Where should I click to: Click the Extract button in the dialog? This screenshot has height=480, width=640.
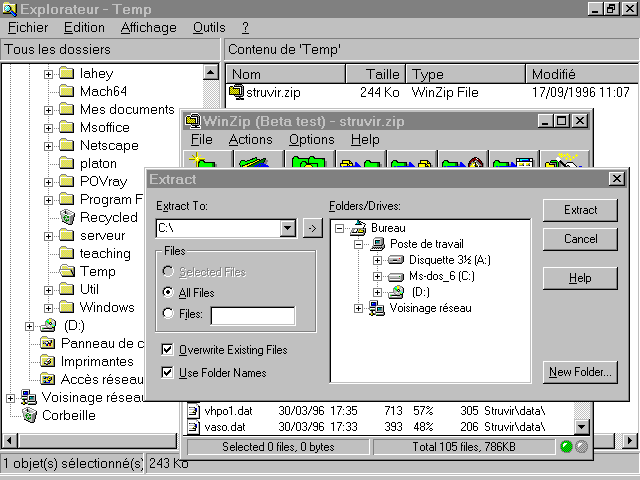click(x=580, y=210)
